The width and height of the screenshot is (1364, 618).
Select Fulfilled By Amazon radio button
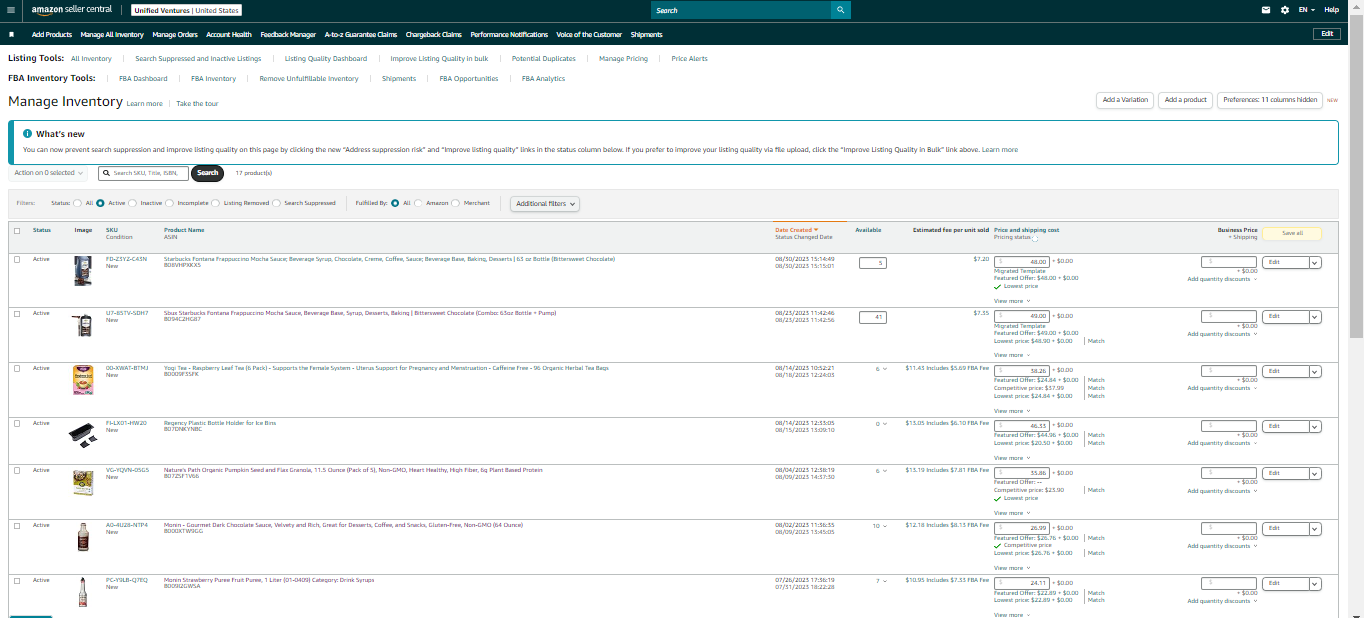418,203
